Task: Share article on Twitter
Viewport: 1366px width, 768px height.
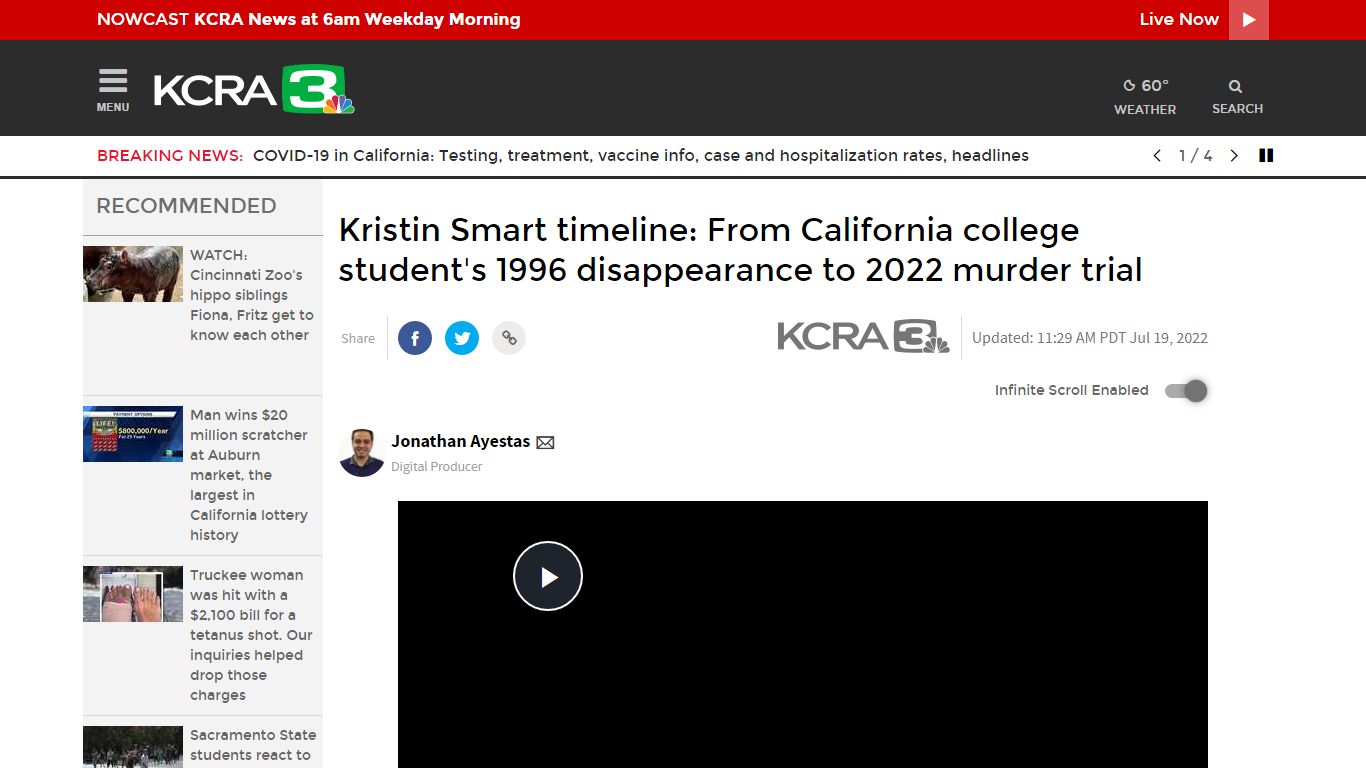Action: click(462, 338)
